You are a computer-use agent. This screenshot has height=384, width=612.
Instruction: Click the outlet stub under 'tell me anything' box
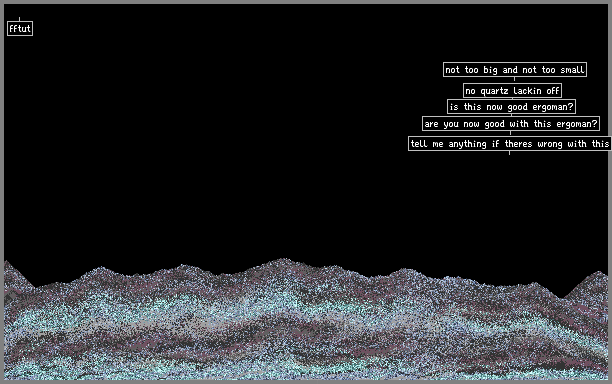(x=509, y=153)
